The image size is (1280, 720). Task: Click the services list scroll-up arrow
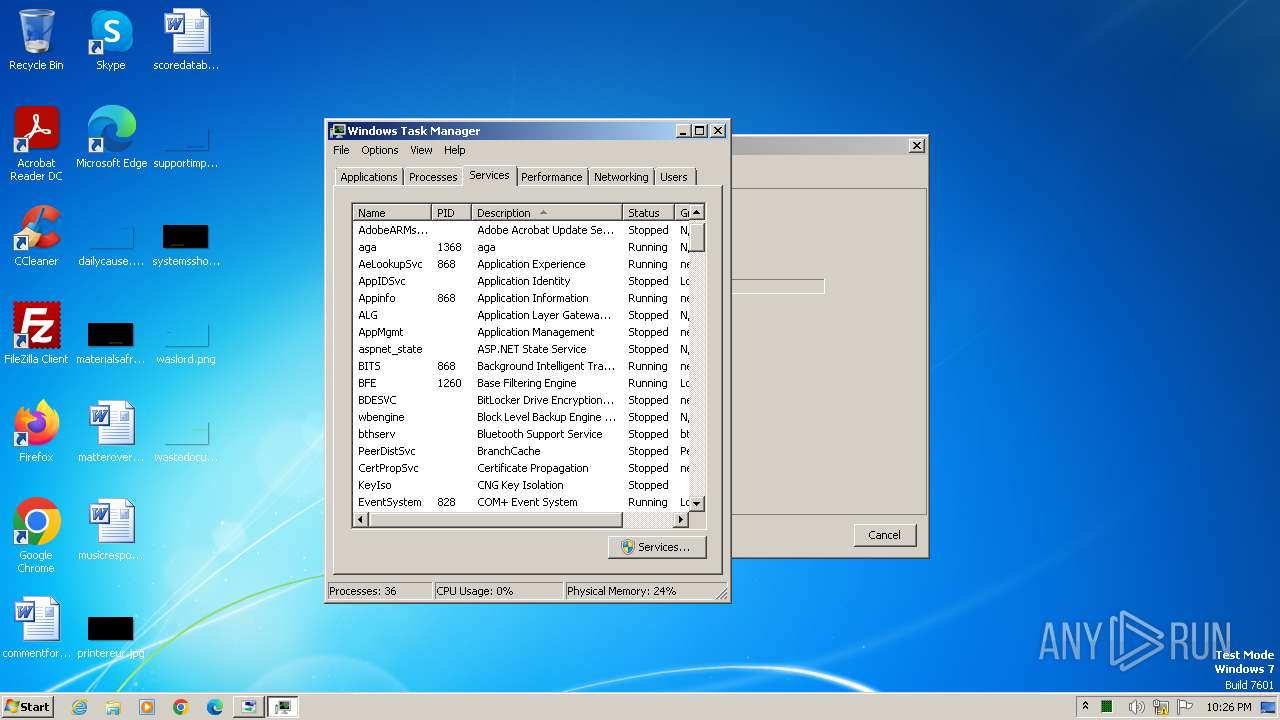click(697, 212)
